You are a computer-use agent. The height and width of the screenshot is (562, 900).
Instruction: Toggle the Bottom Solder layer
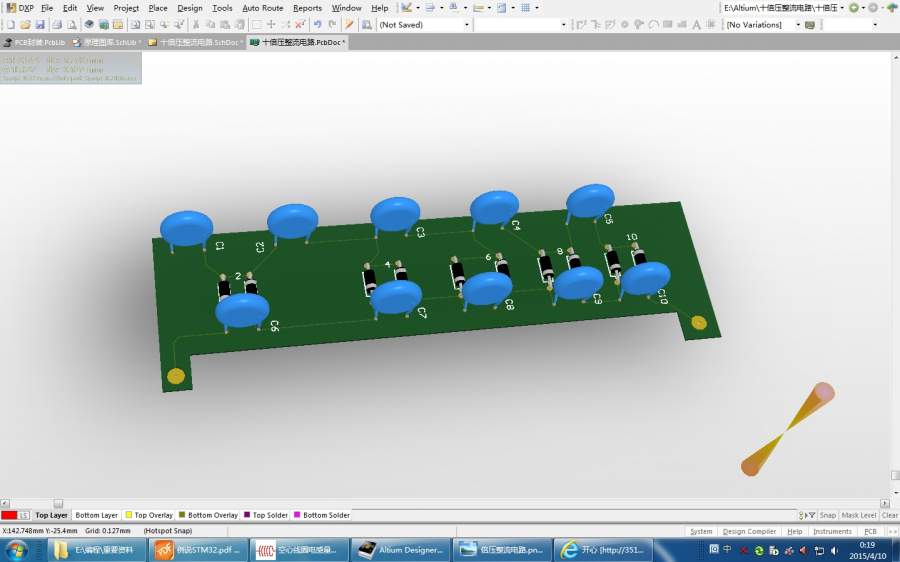(x=321, y=515)
